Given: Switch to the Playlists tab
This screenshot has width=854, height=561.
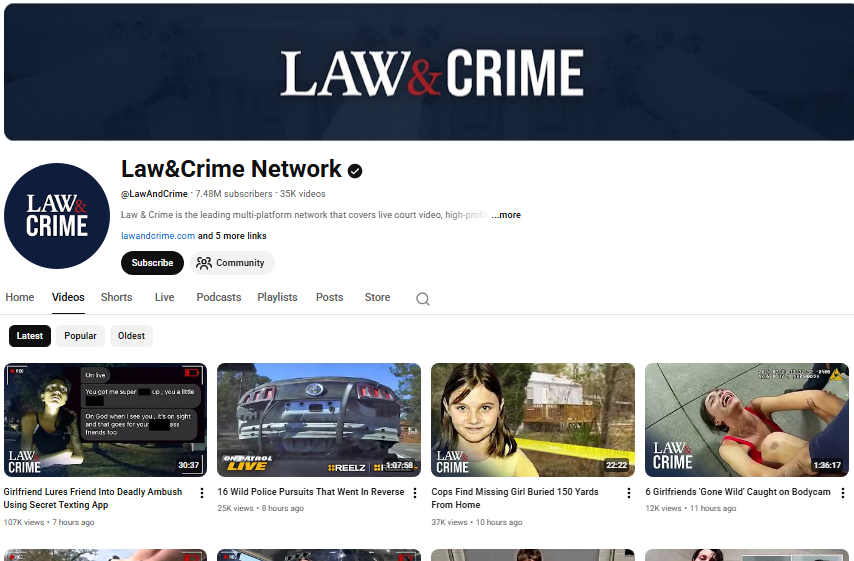Looking at the screenshot, I should 277,297.
